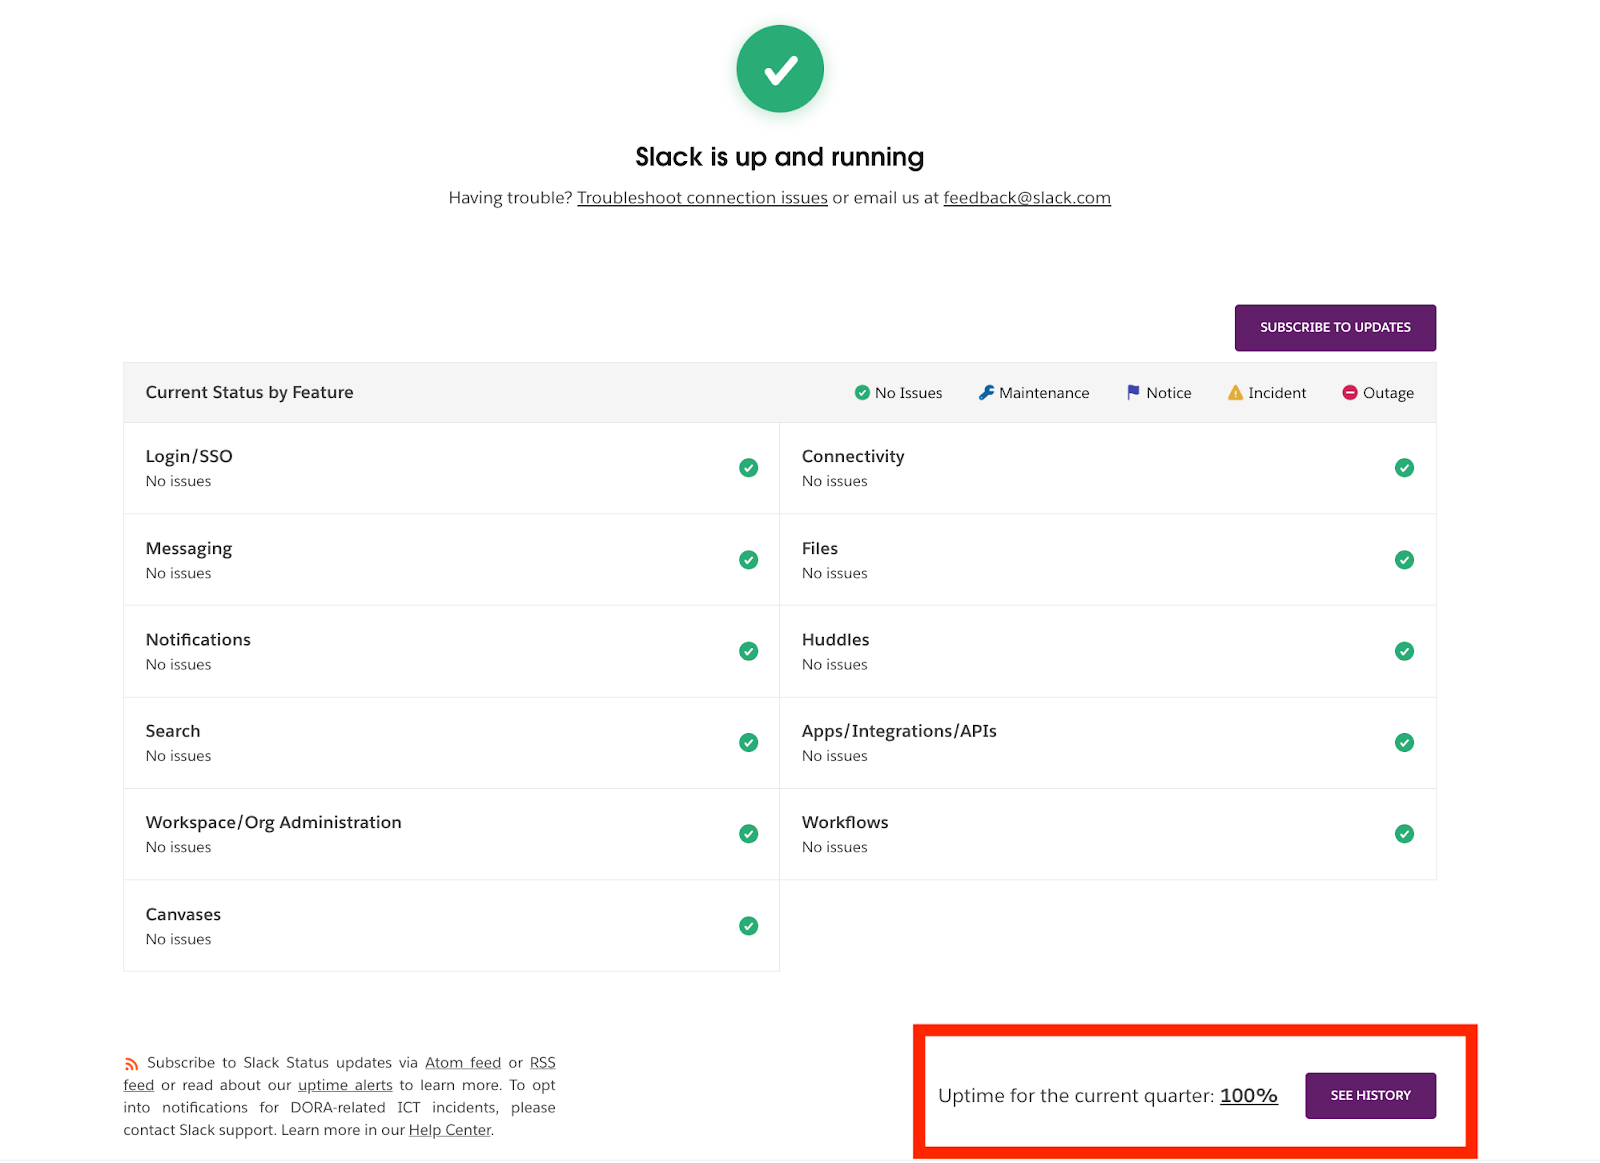
Task: Open the Atom feed link
Action: point(463,1063)
